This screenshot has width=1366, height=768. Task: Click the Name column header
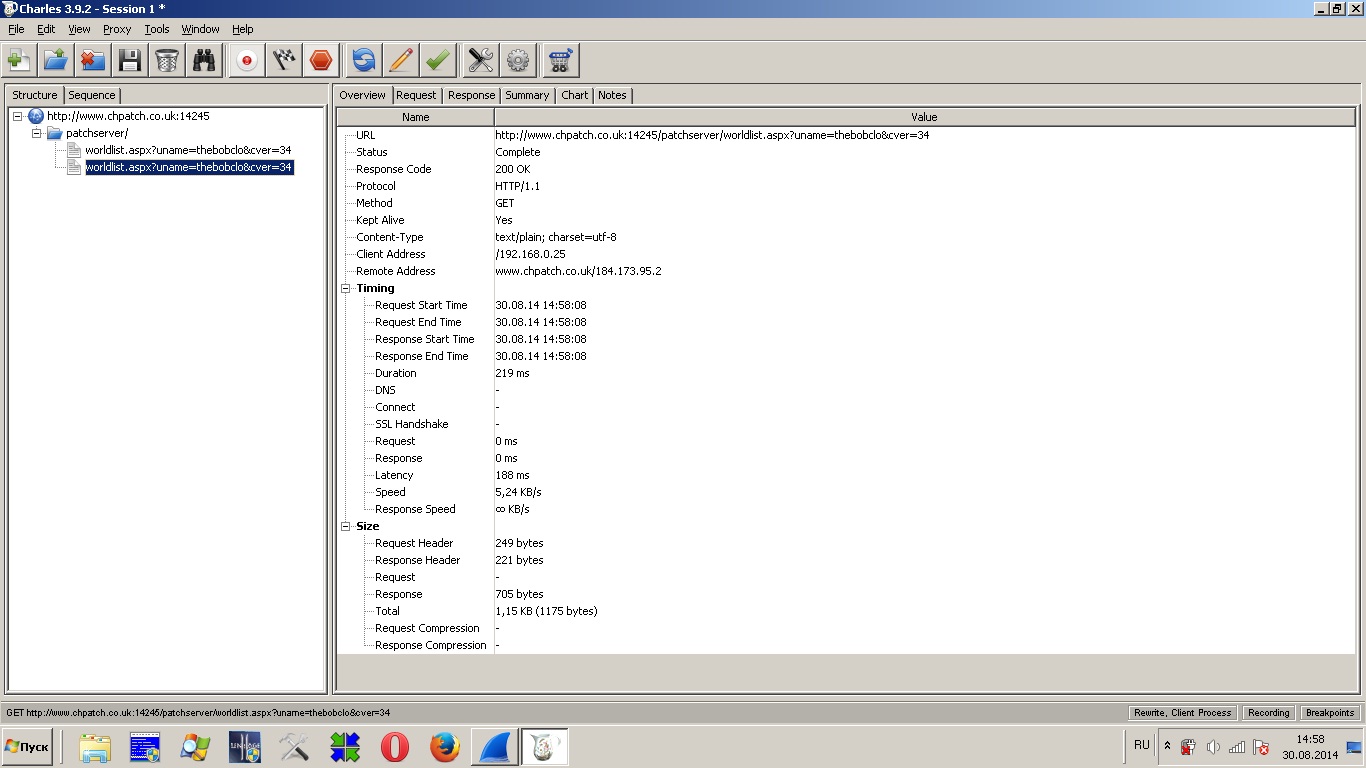pyautogui.click(x=415, y=117)
